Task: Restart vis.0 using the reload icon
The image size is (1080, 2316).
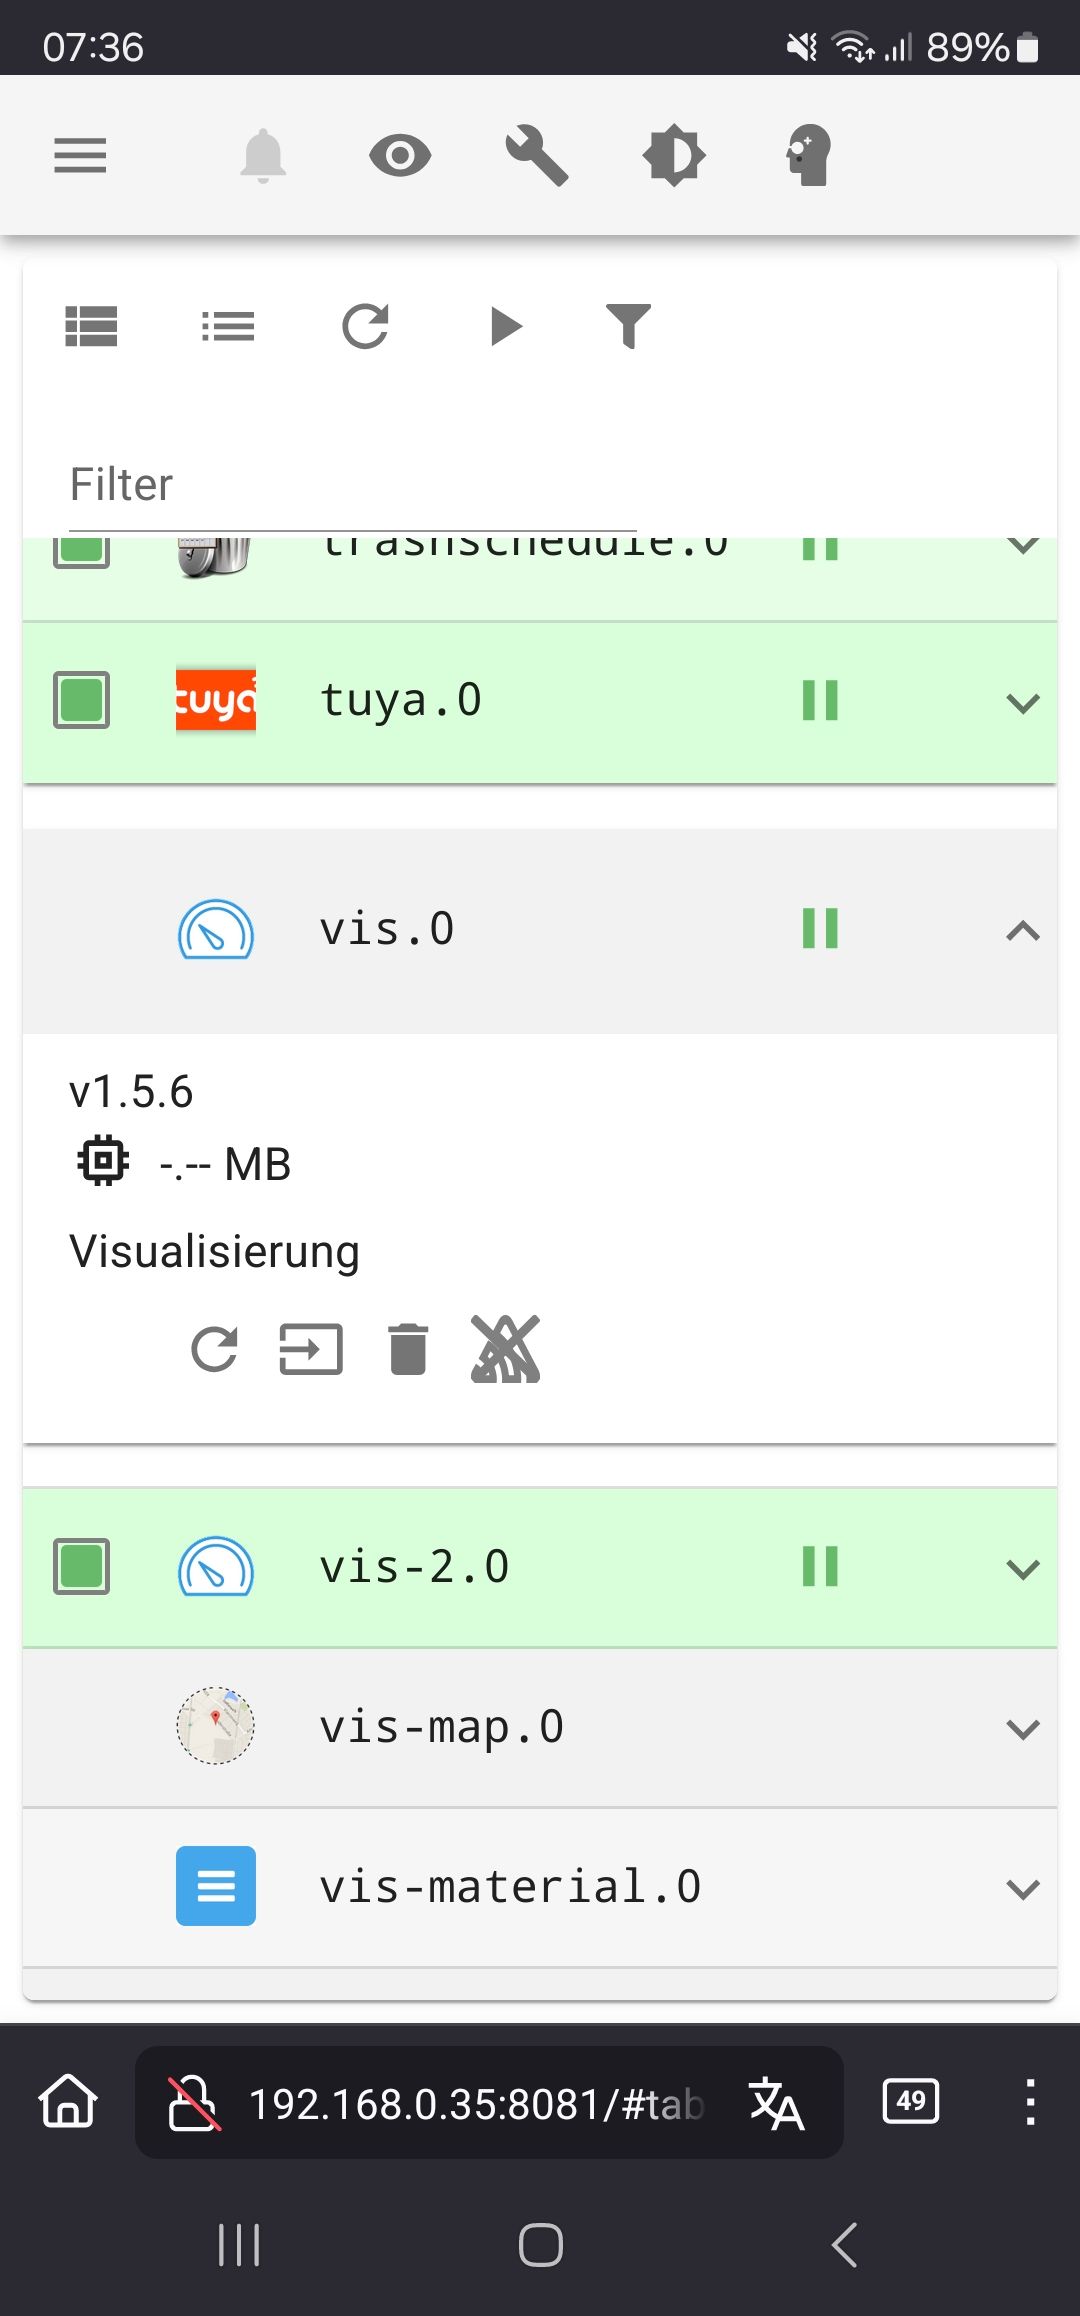Action: [x=215, y=1349]
